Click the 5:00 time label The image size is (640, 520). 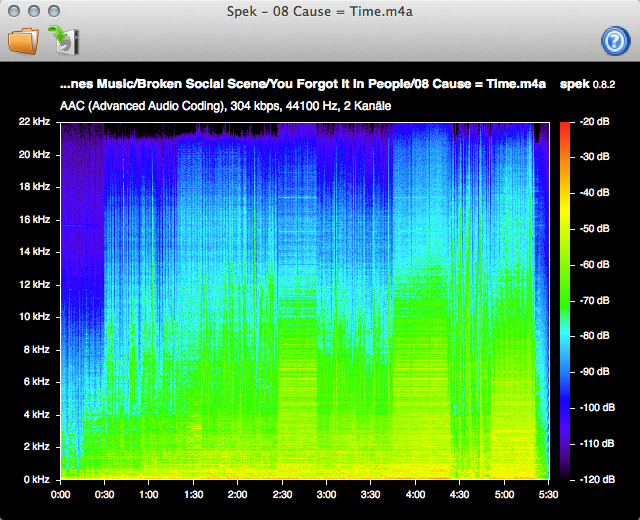[x=504, y=495]
